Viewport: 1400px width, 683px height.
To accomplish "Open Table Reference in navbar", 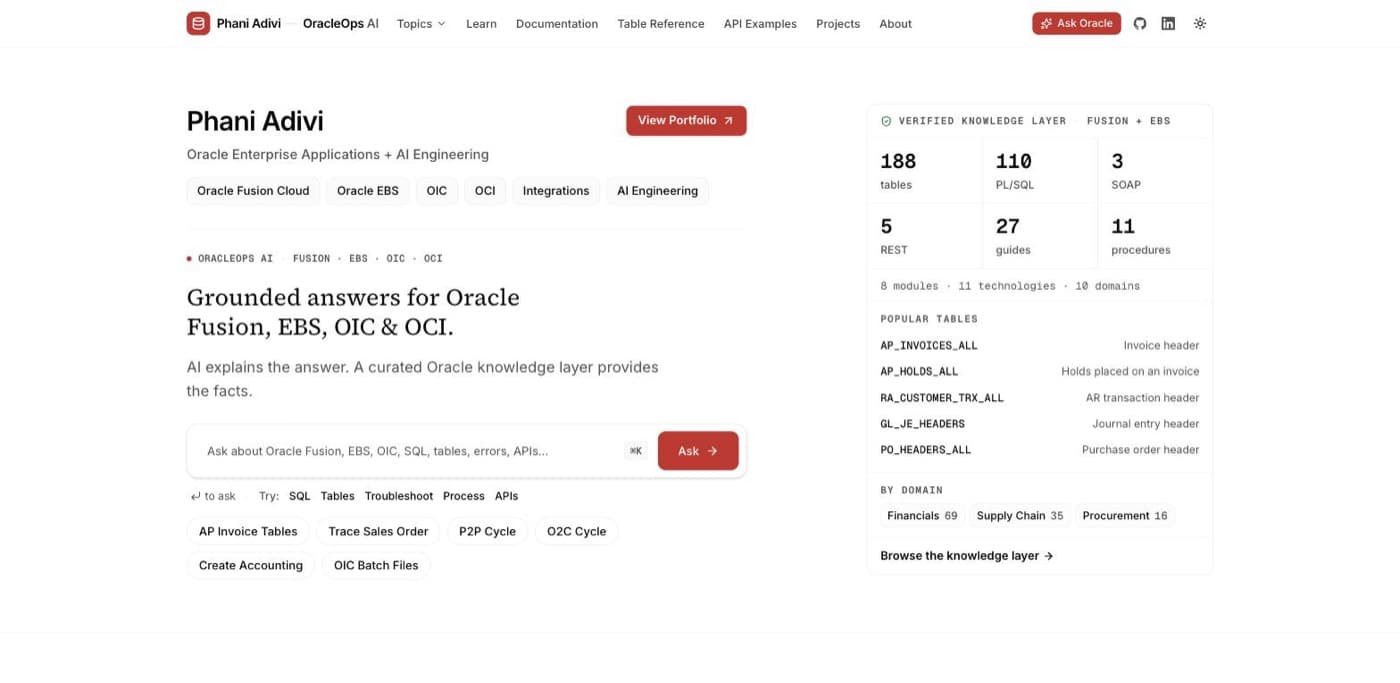I will pos(661,23).
